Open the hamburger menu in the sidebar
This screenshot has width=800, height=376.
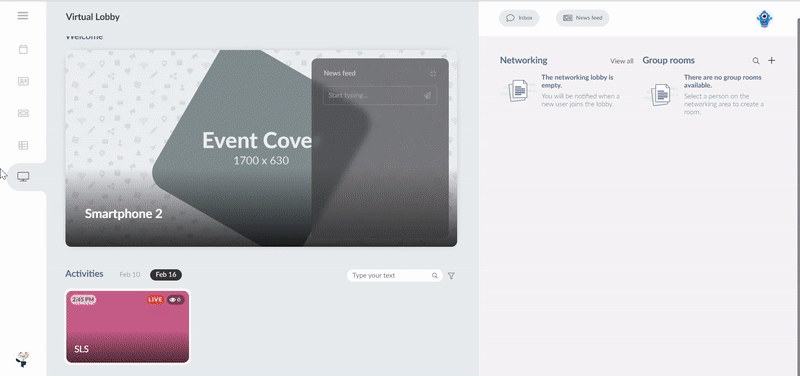[x=23, y=15]
